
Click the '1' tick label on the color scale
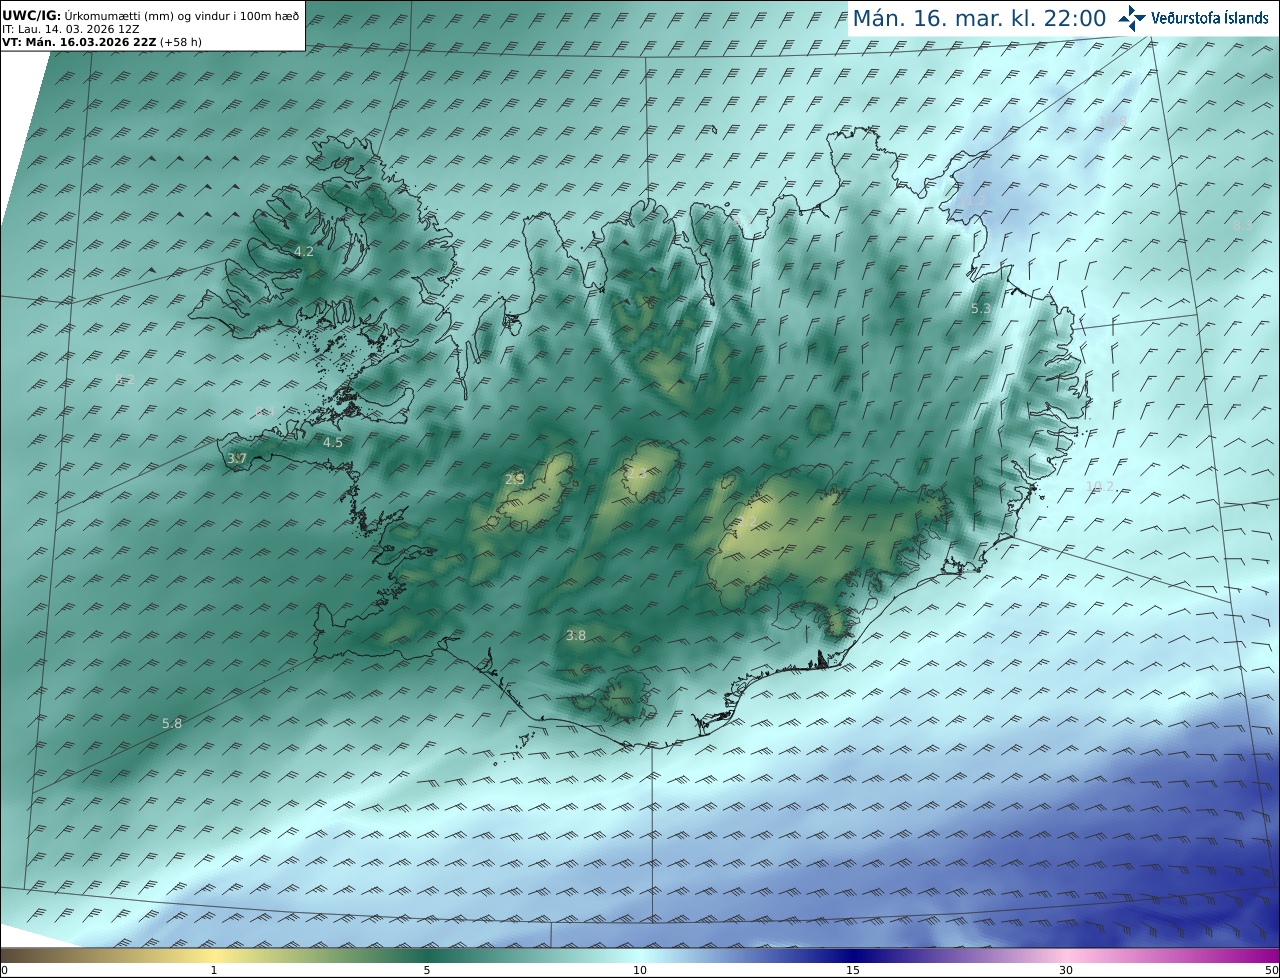coord(214,970)
